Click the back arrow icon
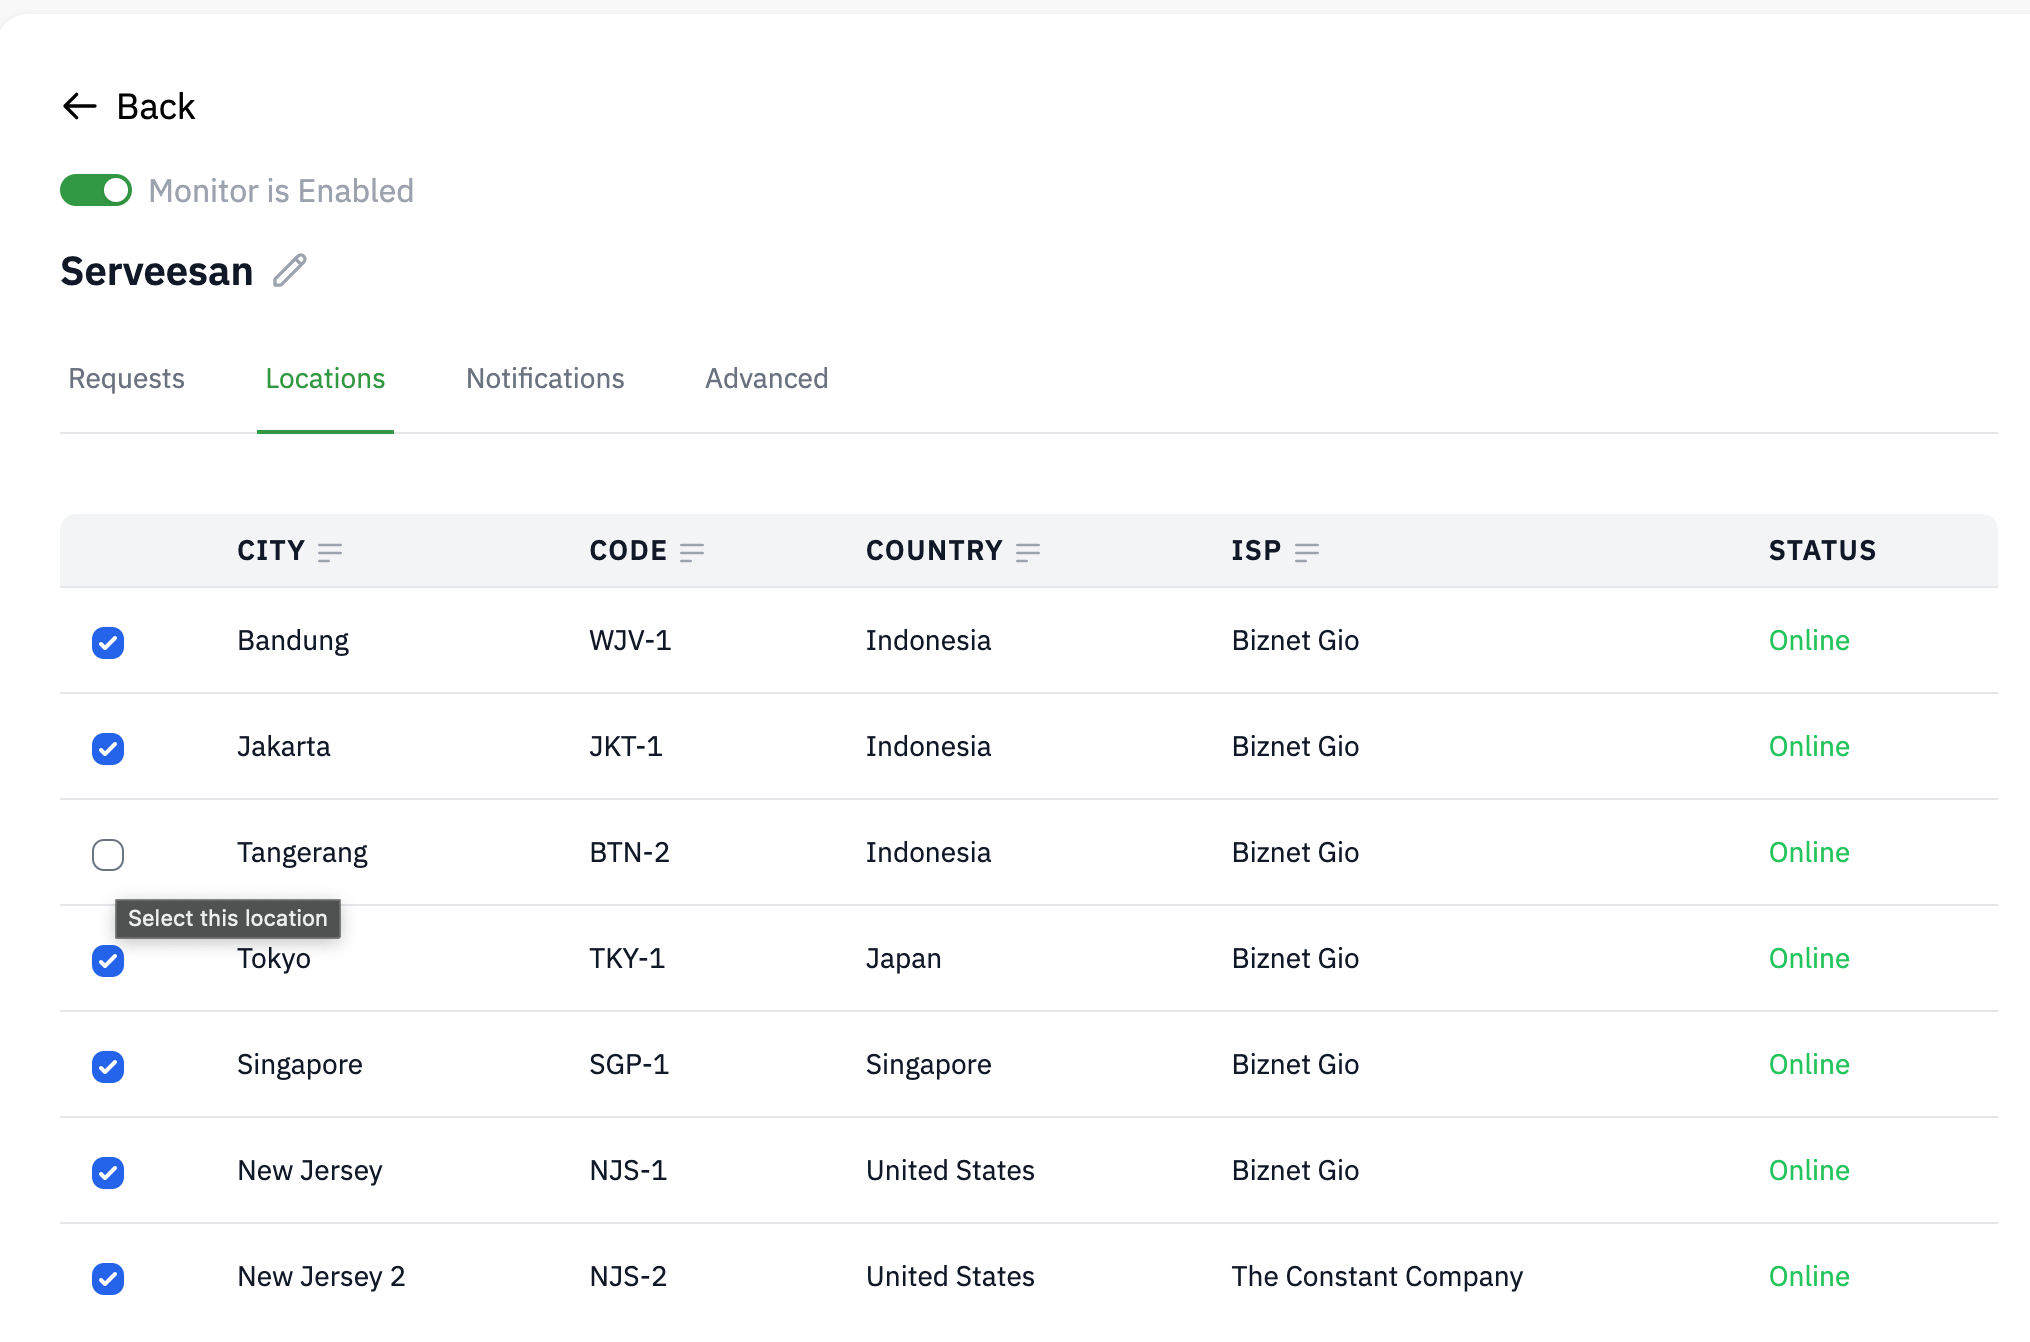This screenshot has width=2030, height=1342. pos(80,106)
